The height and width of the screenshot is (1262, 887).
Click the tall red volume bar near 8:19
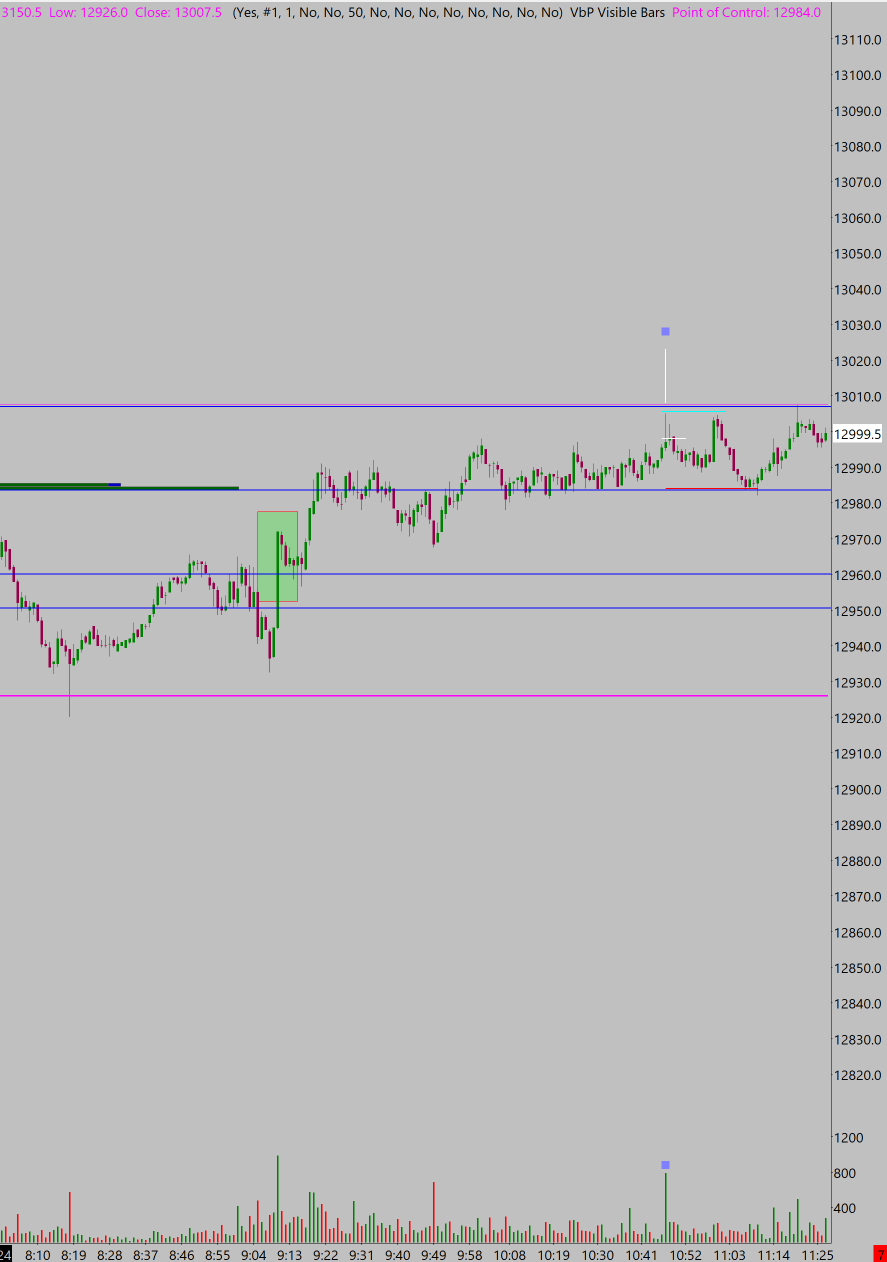(x=69, y=1217)
